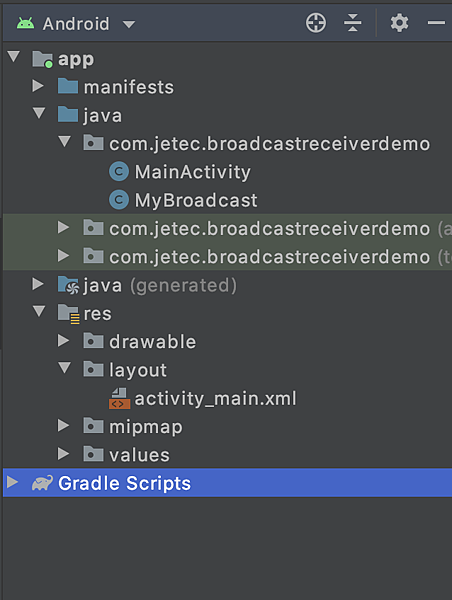Image resolution: width=452 pixels, height=600 pixels.
Task: Hide the project panel with minus icon
Action: [436, 23]
